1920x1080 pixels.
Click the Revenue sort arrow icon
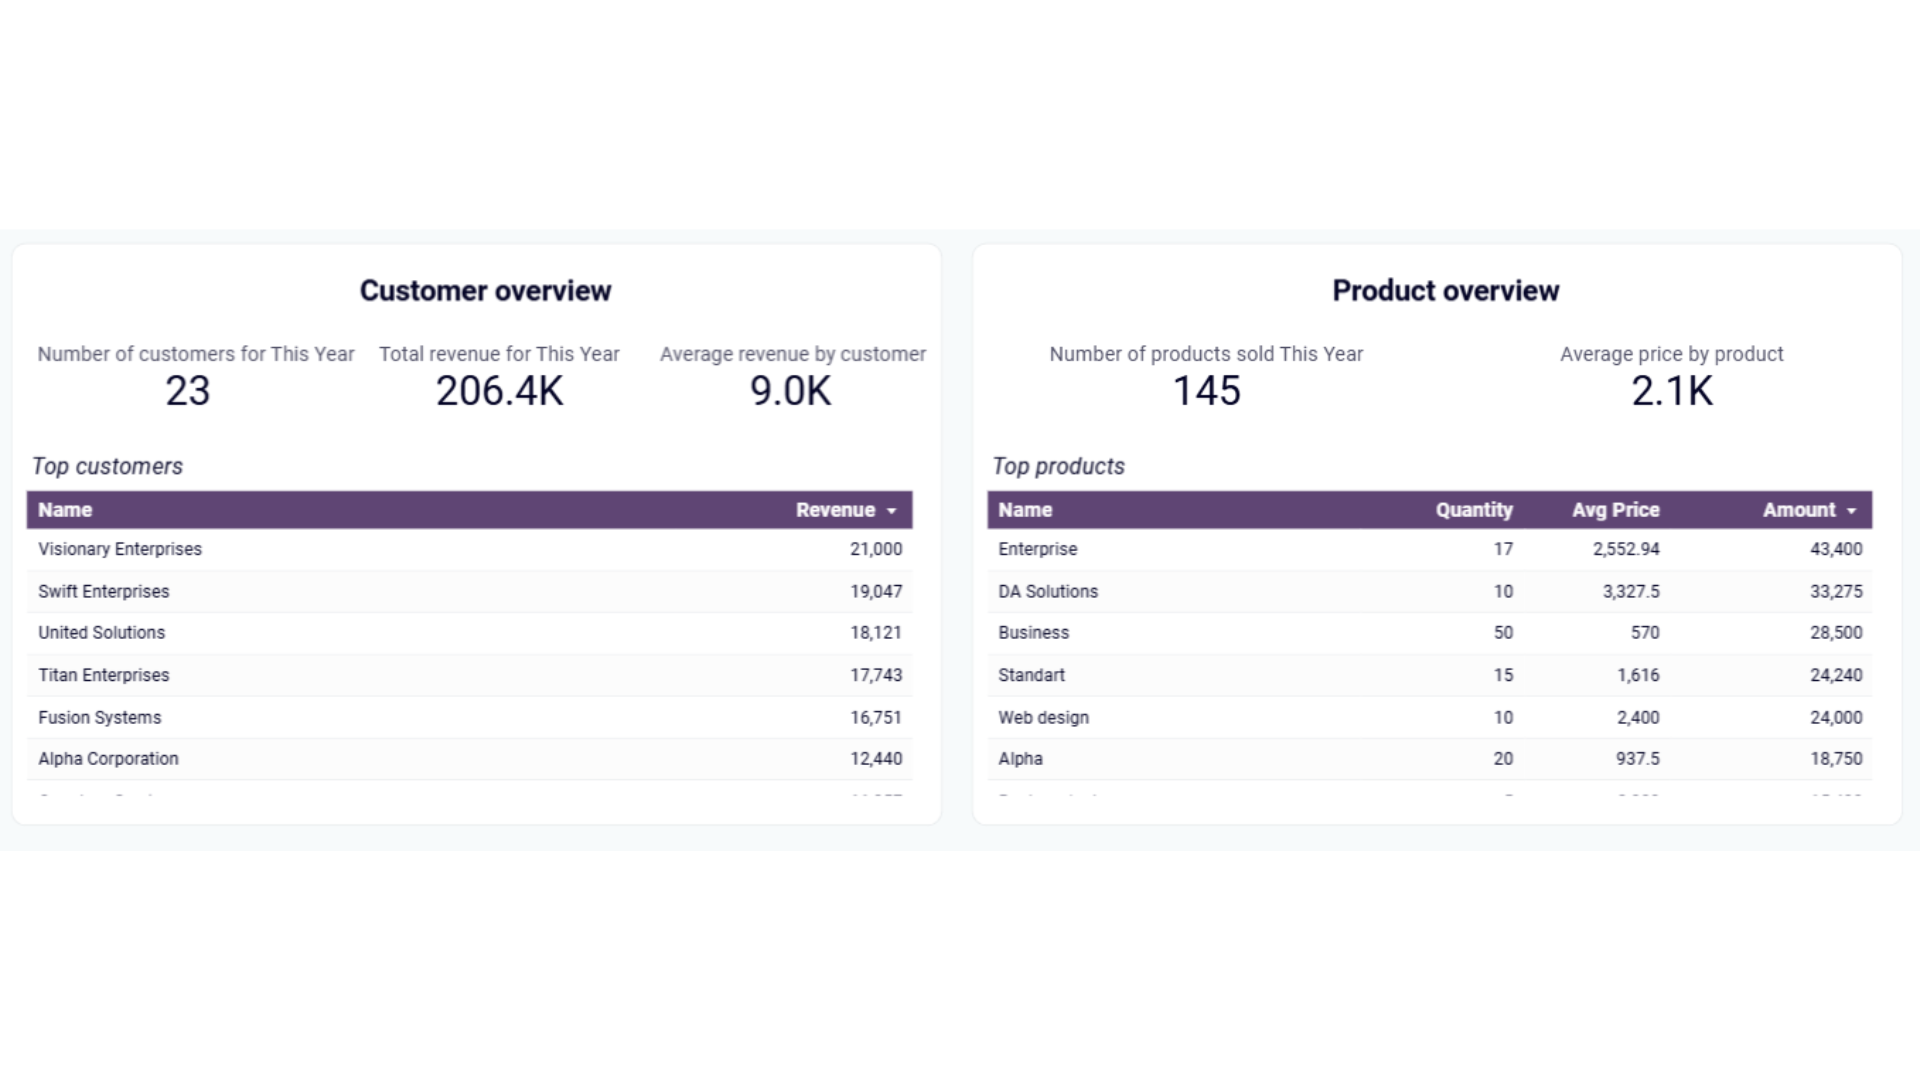pyautogui.click(x=891, y=511)
